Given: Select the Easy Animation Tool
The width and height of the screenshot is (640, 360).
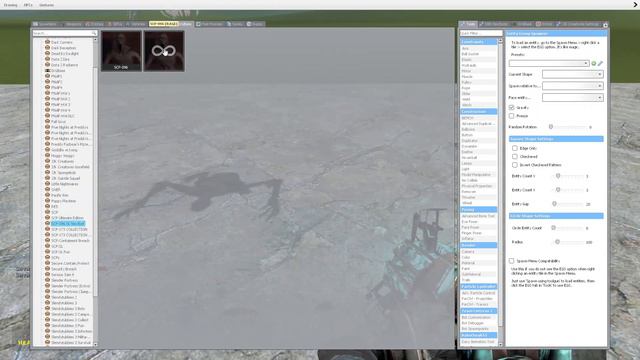Looking at the screenshot, I should (x=478, y=342).
